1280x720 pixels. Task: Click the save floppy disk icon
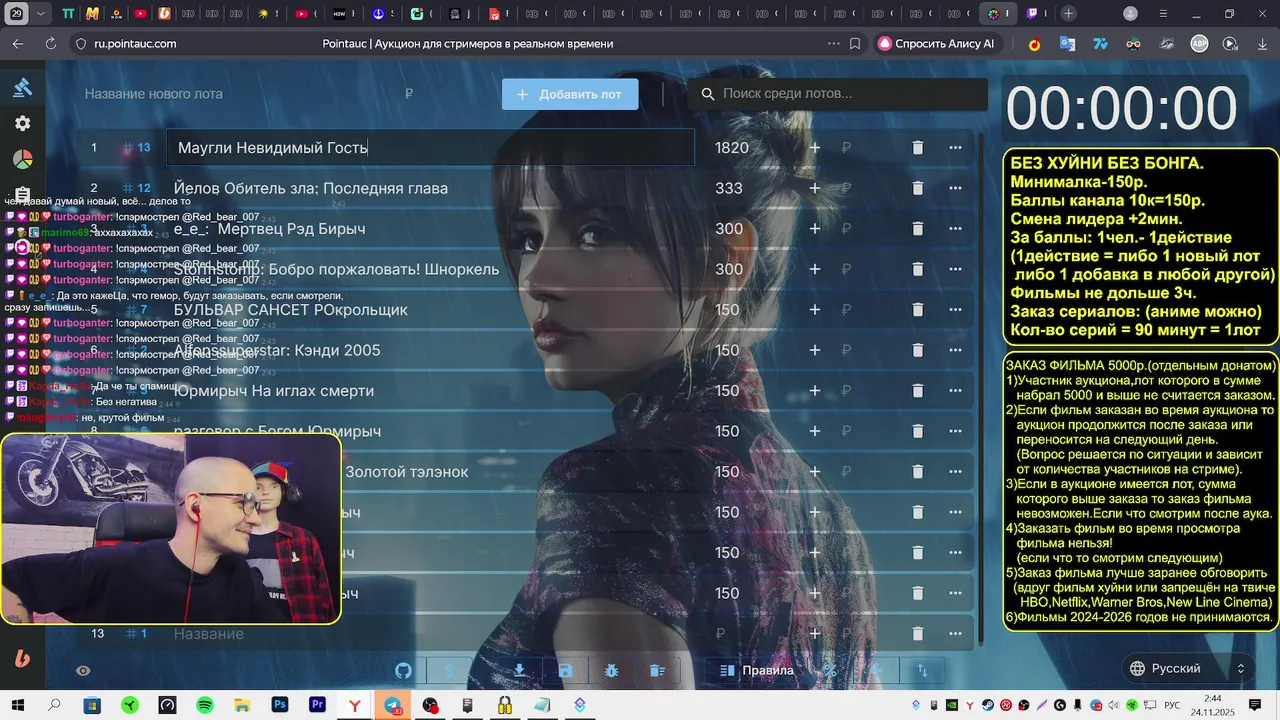click(565, 671)
